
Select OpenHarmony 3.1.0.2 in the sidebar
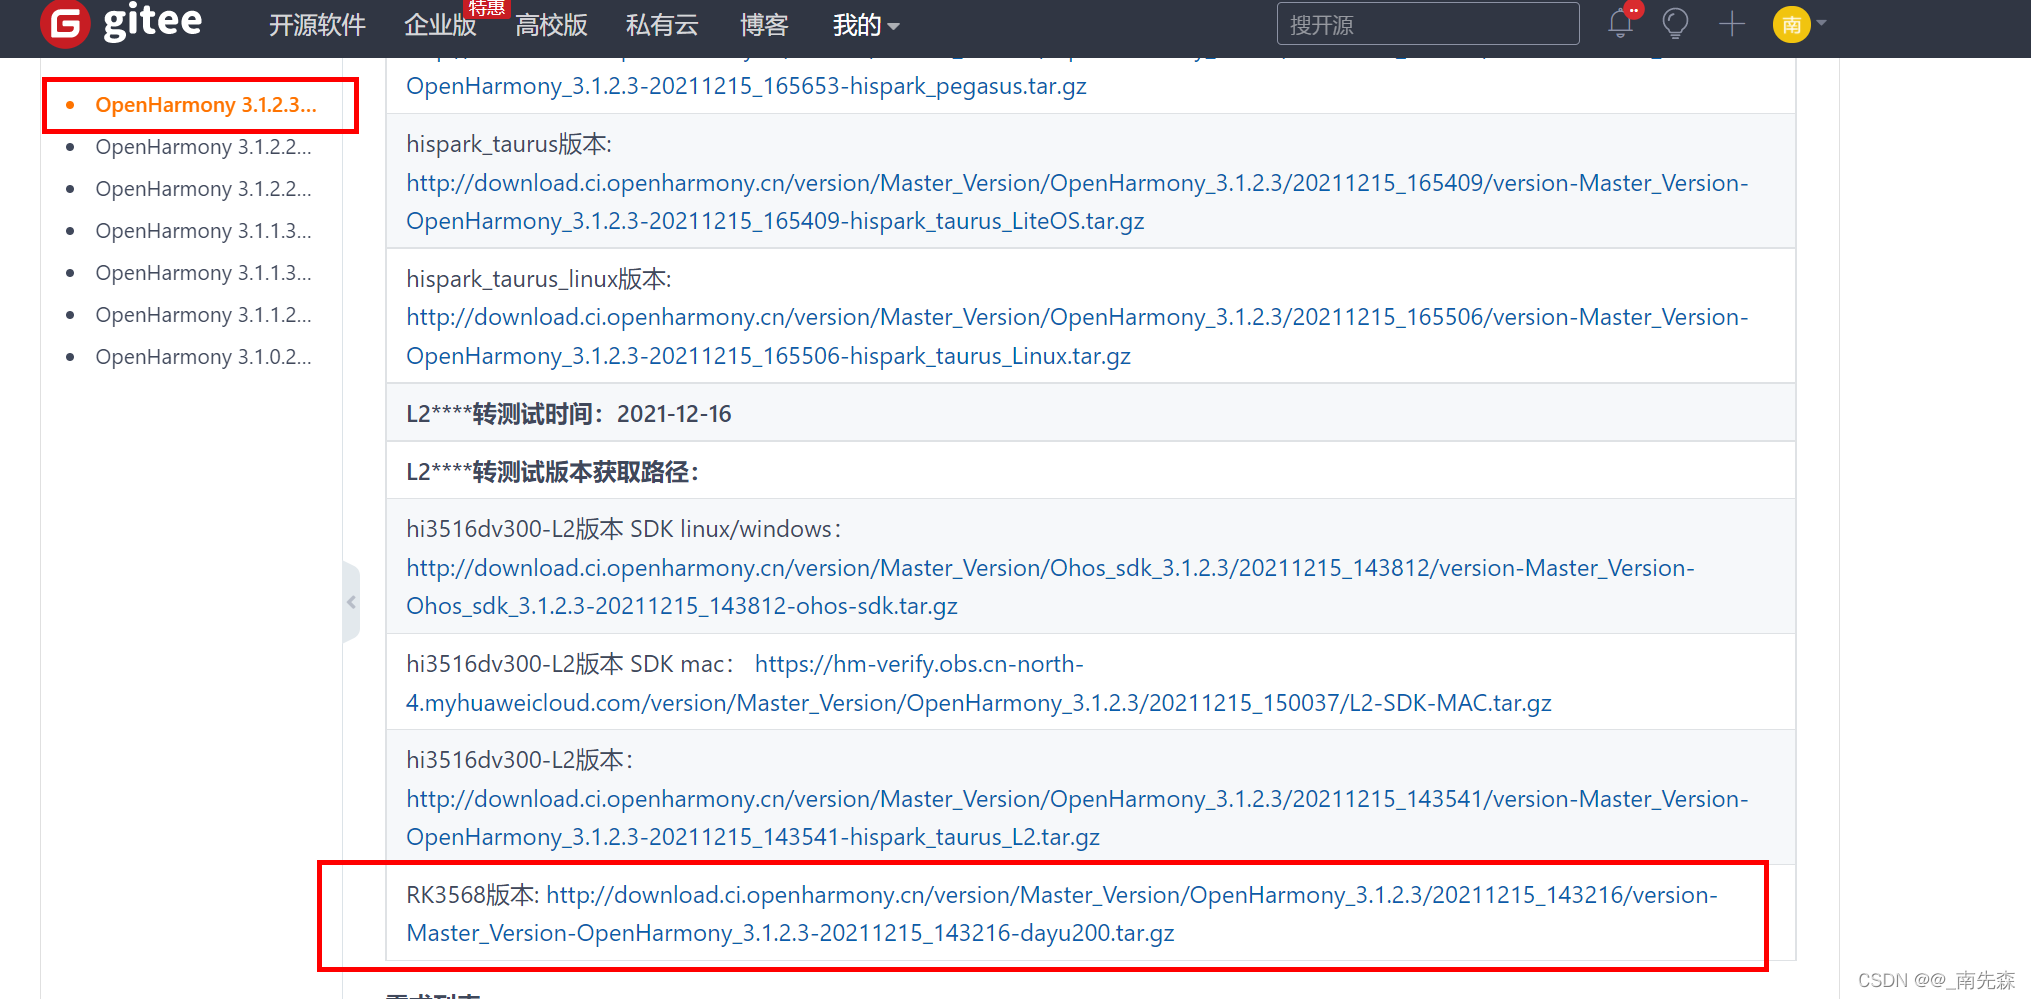(203, 357)
